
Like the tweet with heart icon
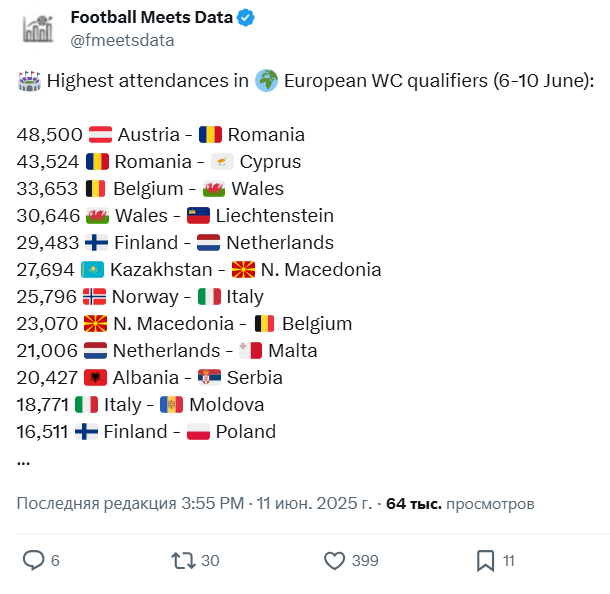coord(335,561)
